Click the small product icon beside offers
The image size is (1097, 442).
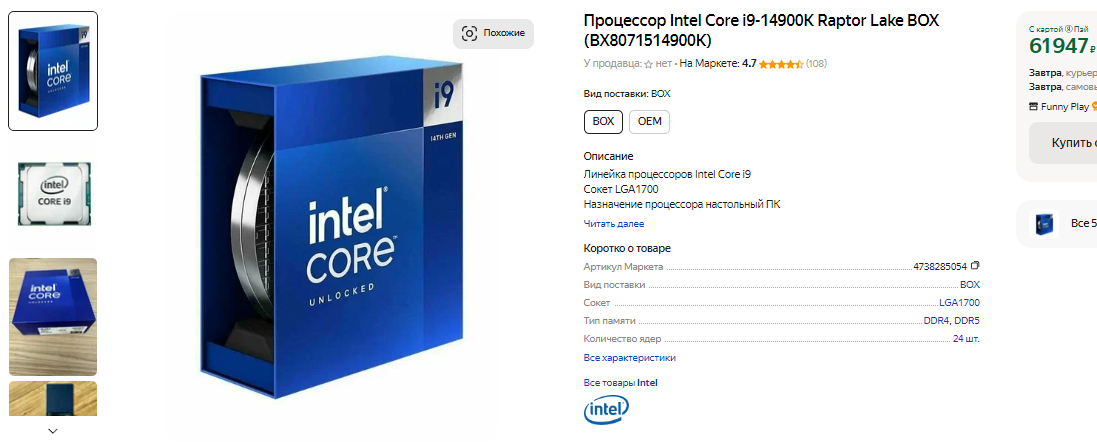click(1045, 223)
